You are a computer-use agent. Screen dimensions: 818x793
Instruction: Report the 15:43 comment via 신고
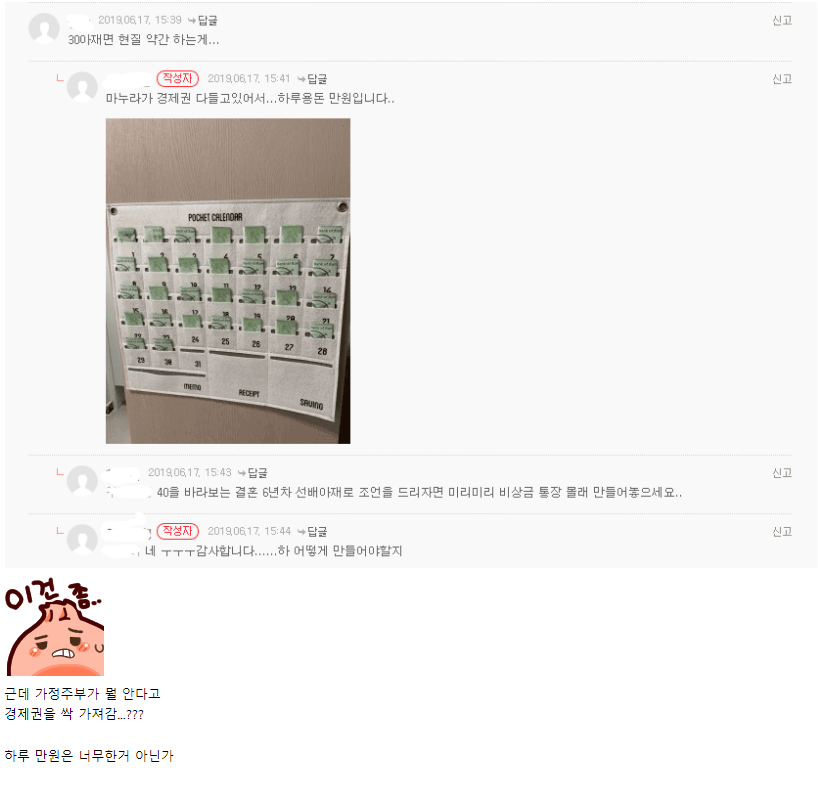pyautogui.click(x=782, y=473)
